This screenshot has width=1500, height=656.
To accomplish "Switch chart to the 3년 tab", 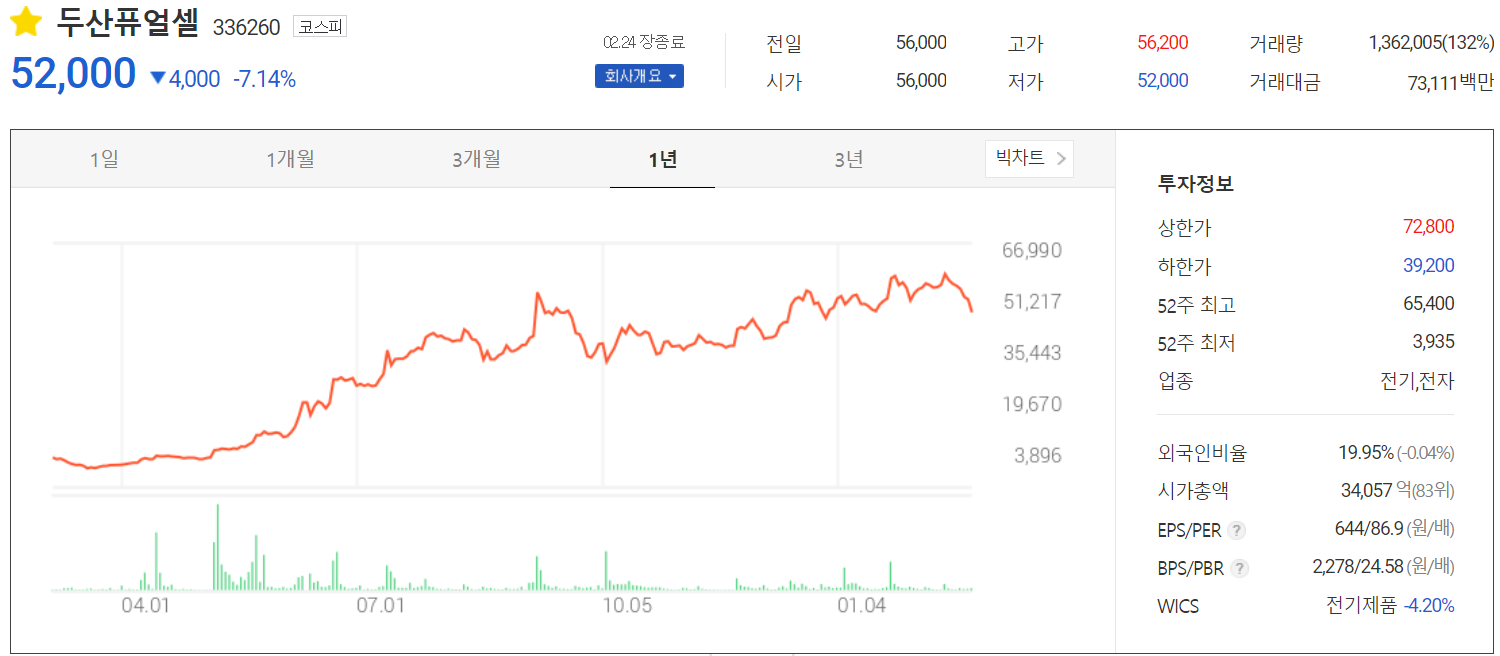I will coord(849,159).
